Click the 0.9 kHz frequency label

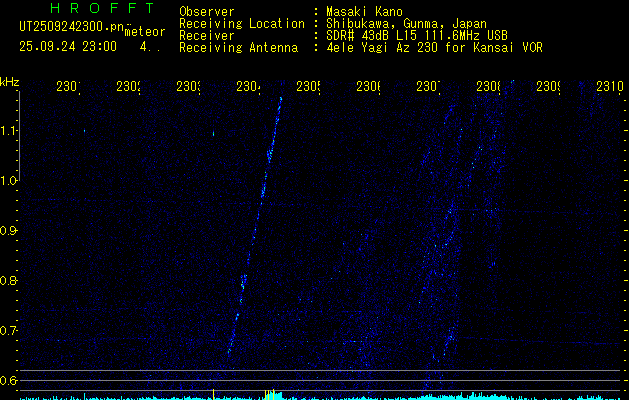point(8,231)
